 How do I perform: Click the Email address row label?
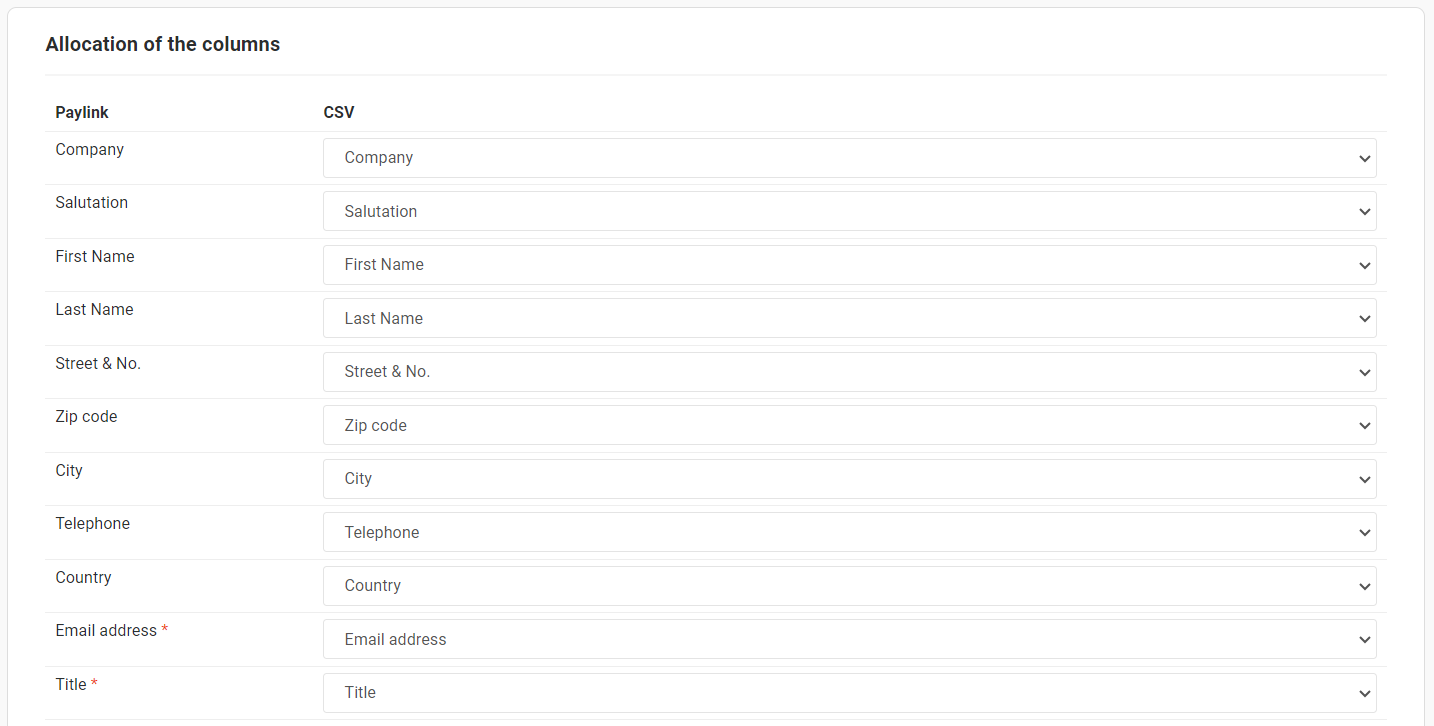(x=106, y=630)
